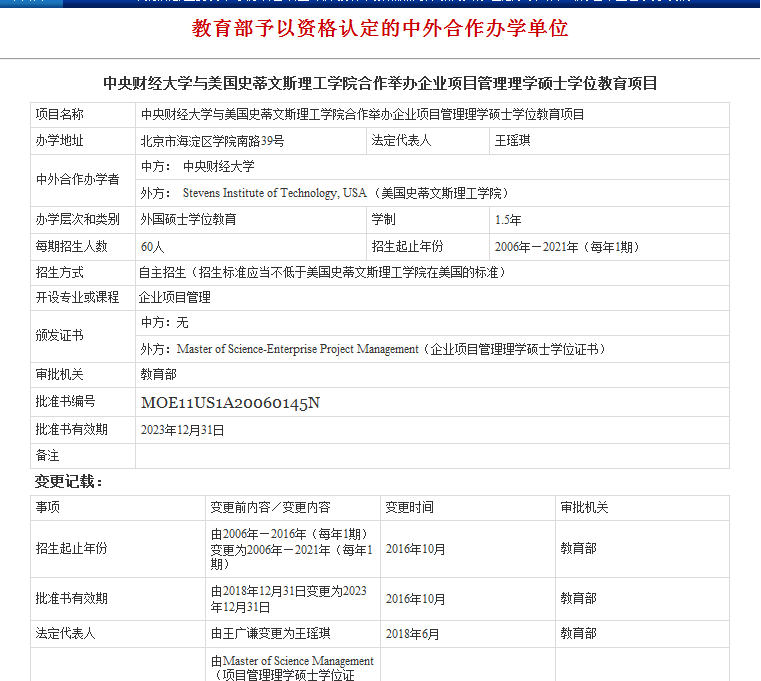The image size is (761, 681).
Task: Click the 招生方式 label
Action: [60, 273]
